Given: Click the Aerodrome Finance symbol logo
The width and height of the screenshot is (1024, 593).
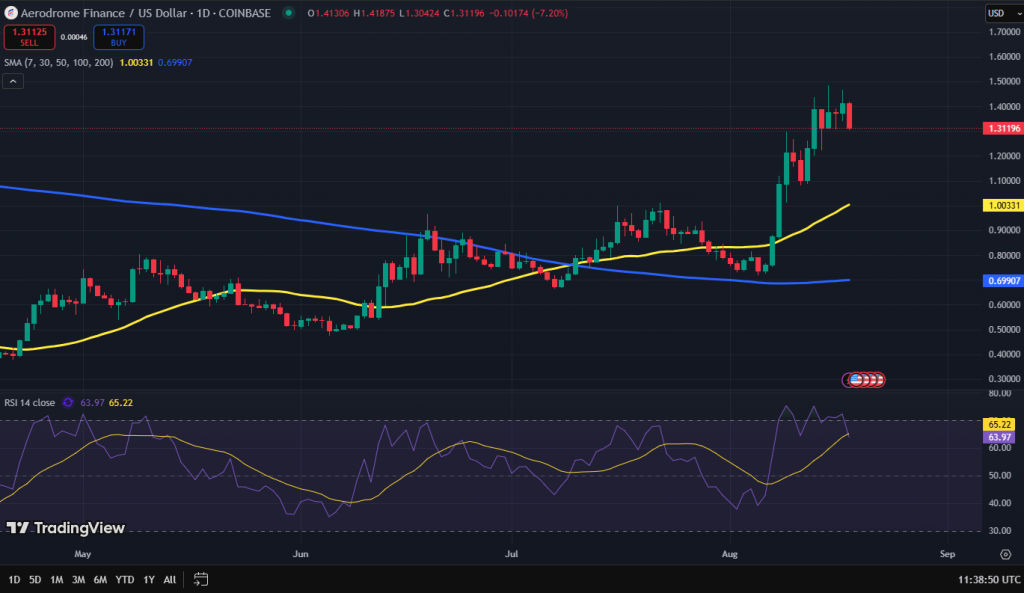Looking at the screenshot, I should click(x=10, y=13).
